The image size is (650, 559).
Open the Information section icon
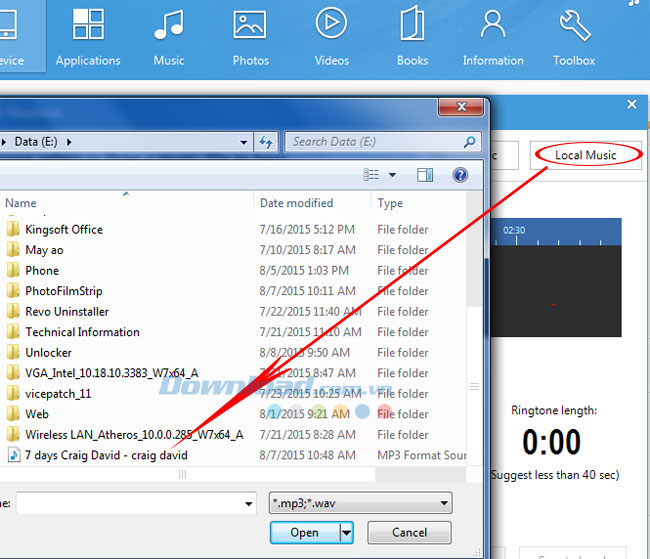tap(493, 26)
